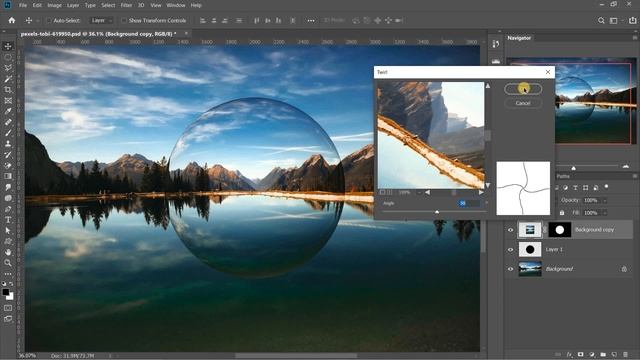
Task: Click the Home icon in options bar
Action: coord(12,20)
